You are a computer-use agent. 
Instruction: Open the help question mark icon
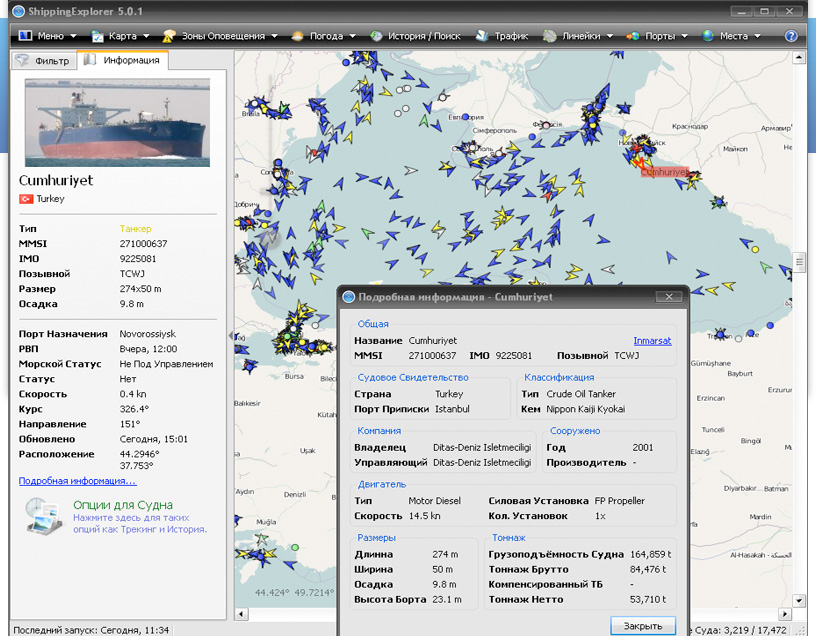pos(790,36)
